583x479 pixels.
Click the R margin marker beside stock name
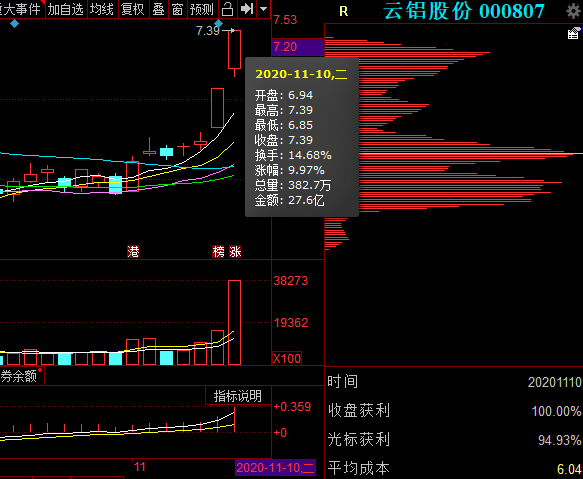coord(344,12)
